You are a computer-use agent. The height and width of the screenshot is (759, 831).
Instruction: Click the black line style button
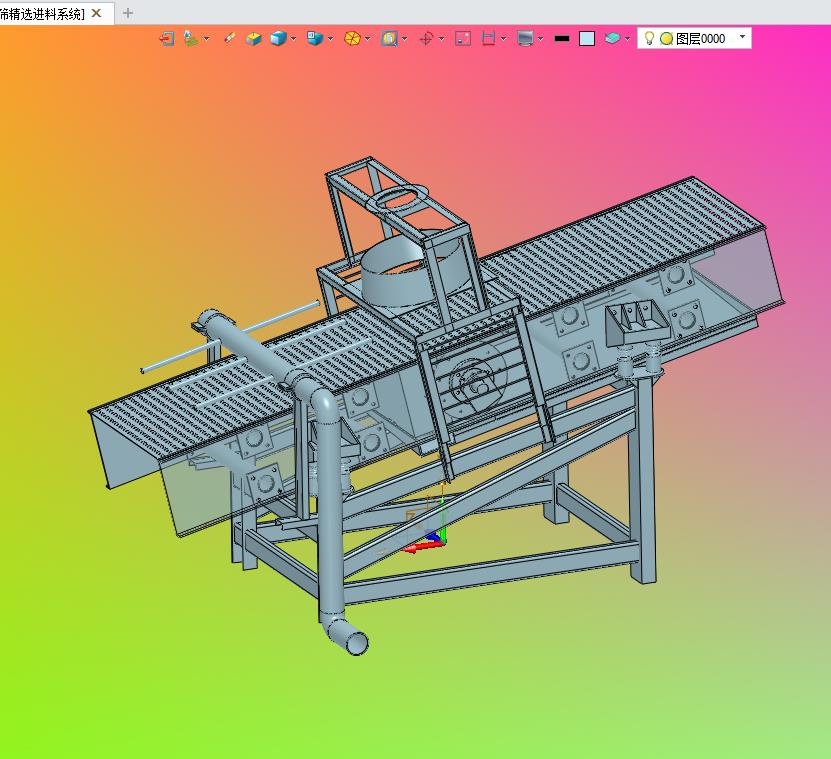tap(562, 38)
